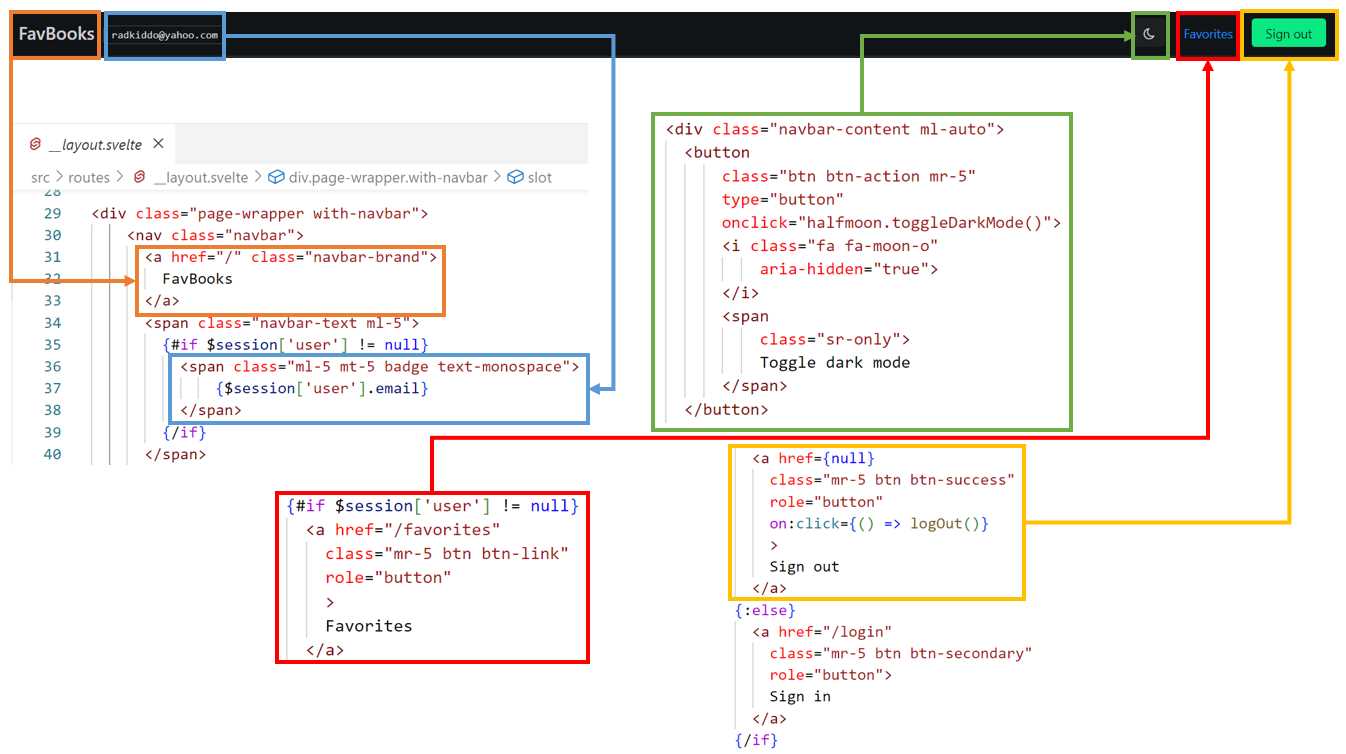Click the Svelte icon in the breadcrumb bar
Viewport: 1346px width, 754px height.
(138, 177)
